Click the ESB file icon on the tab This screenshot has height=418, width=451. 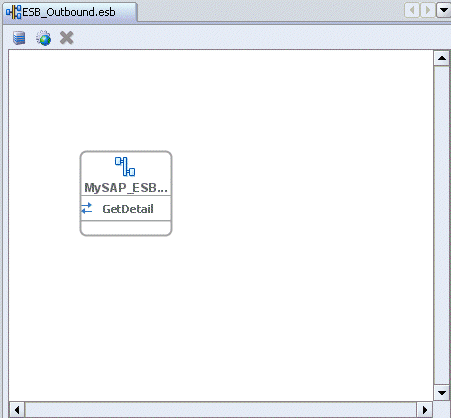13,12
